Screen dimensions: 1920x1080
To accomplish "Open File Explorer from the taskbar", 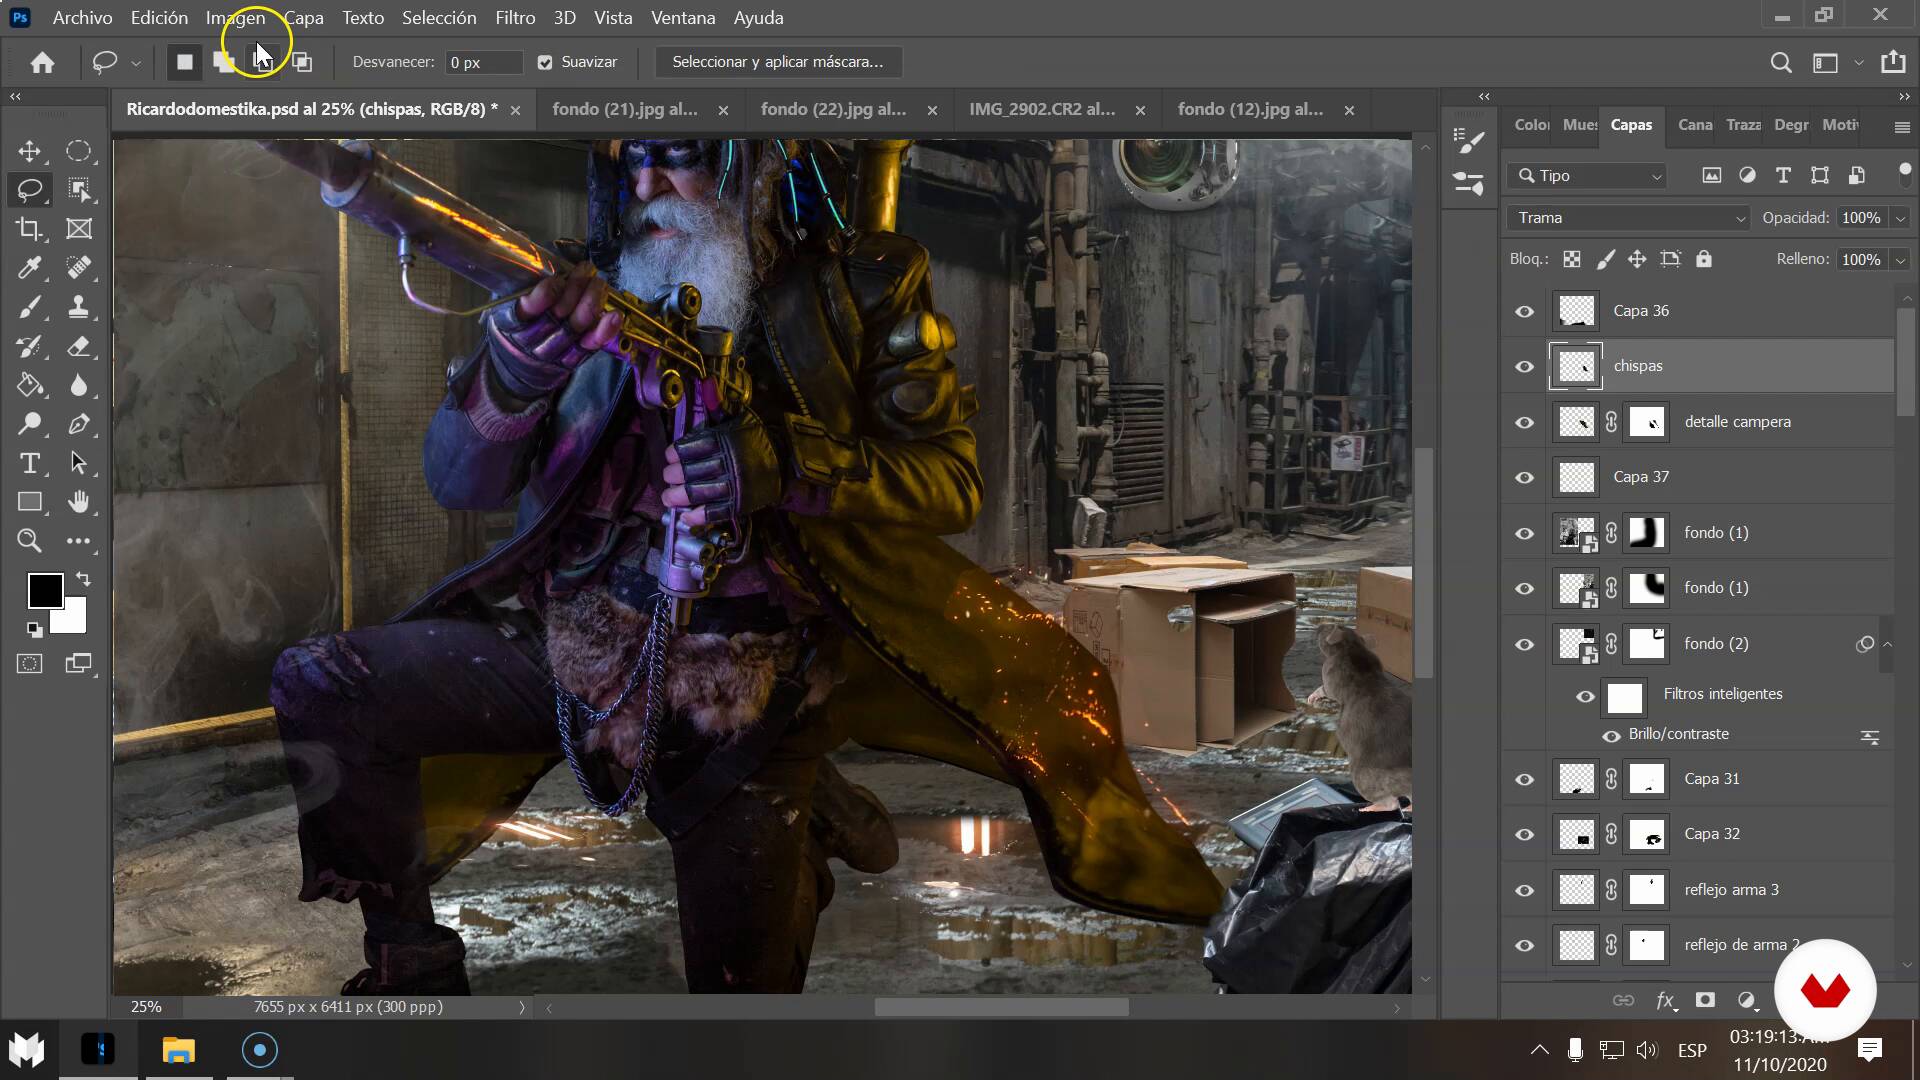I will point(178,1050).
